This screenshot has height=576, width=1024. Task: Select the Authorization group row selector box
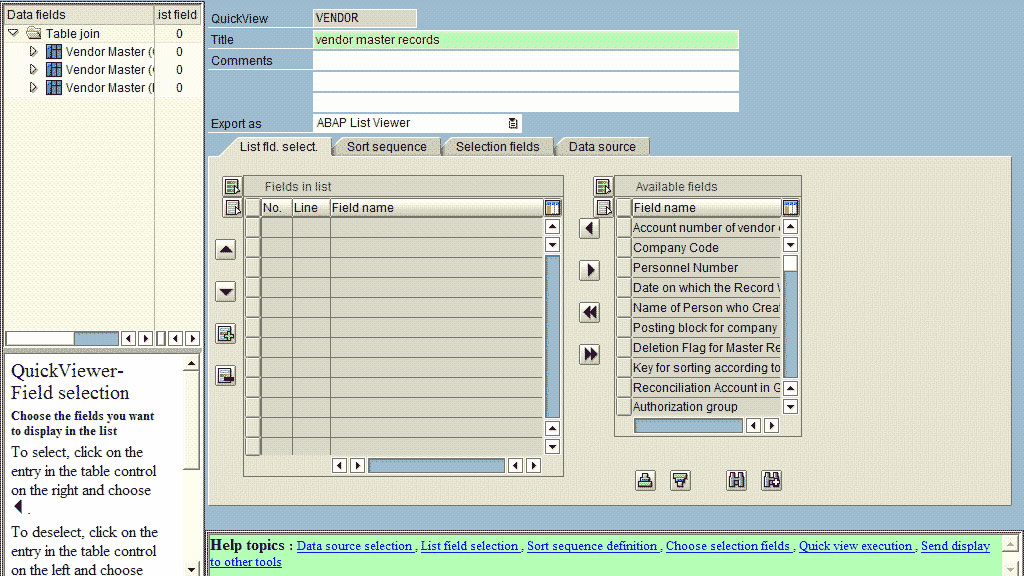click(x=623, y=407)
